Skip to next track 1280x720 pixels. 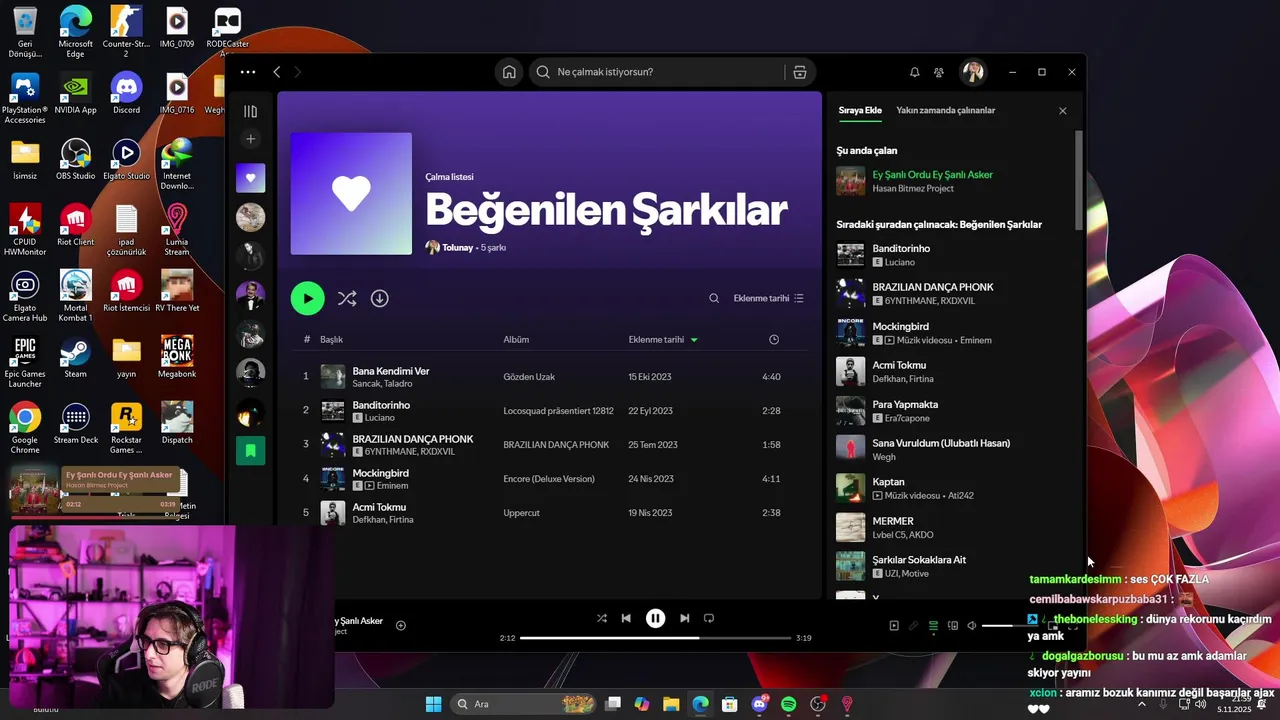pos(684,618)
